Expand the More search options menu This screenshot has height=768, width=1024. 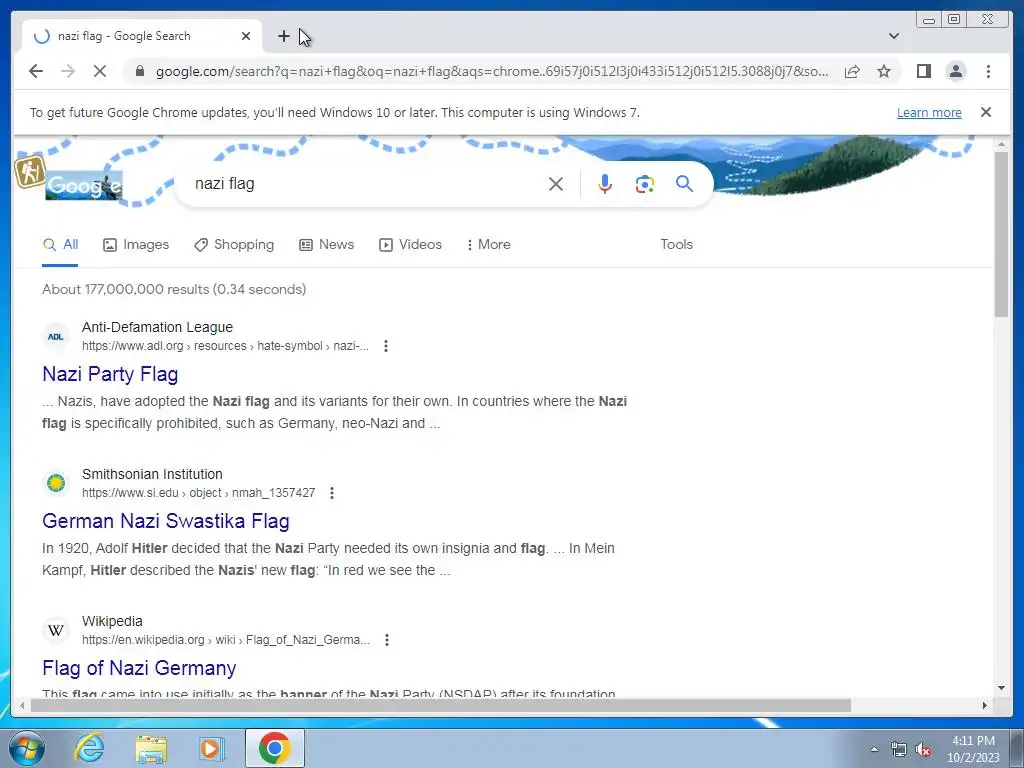488,245
